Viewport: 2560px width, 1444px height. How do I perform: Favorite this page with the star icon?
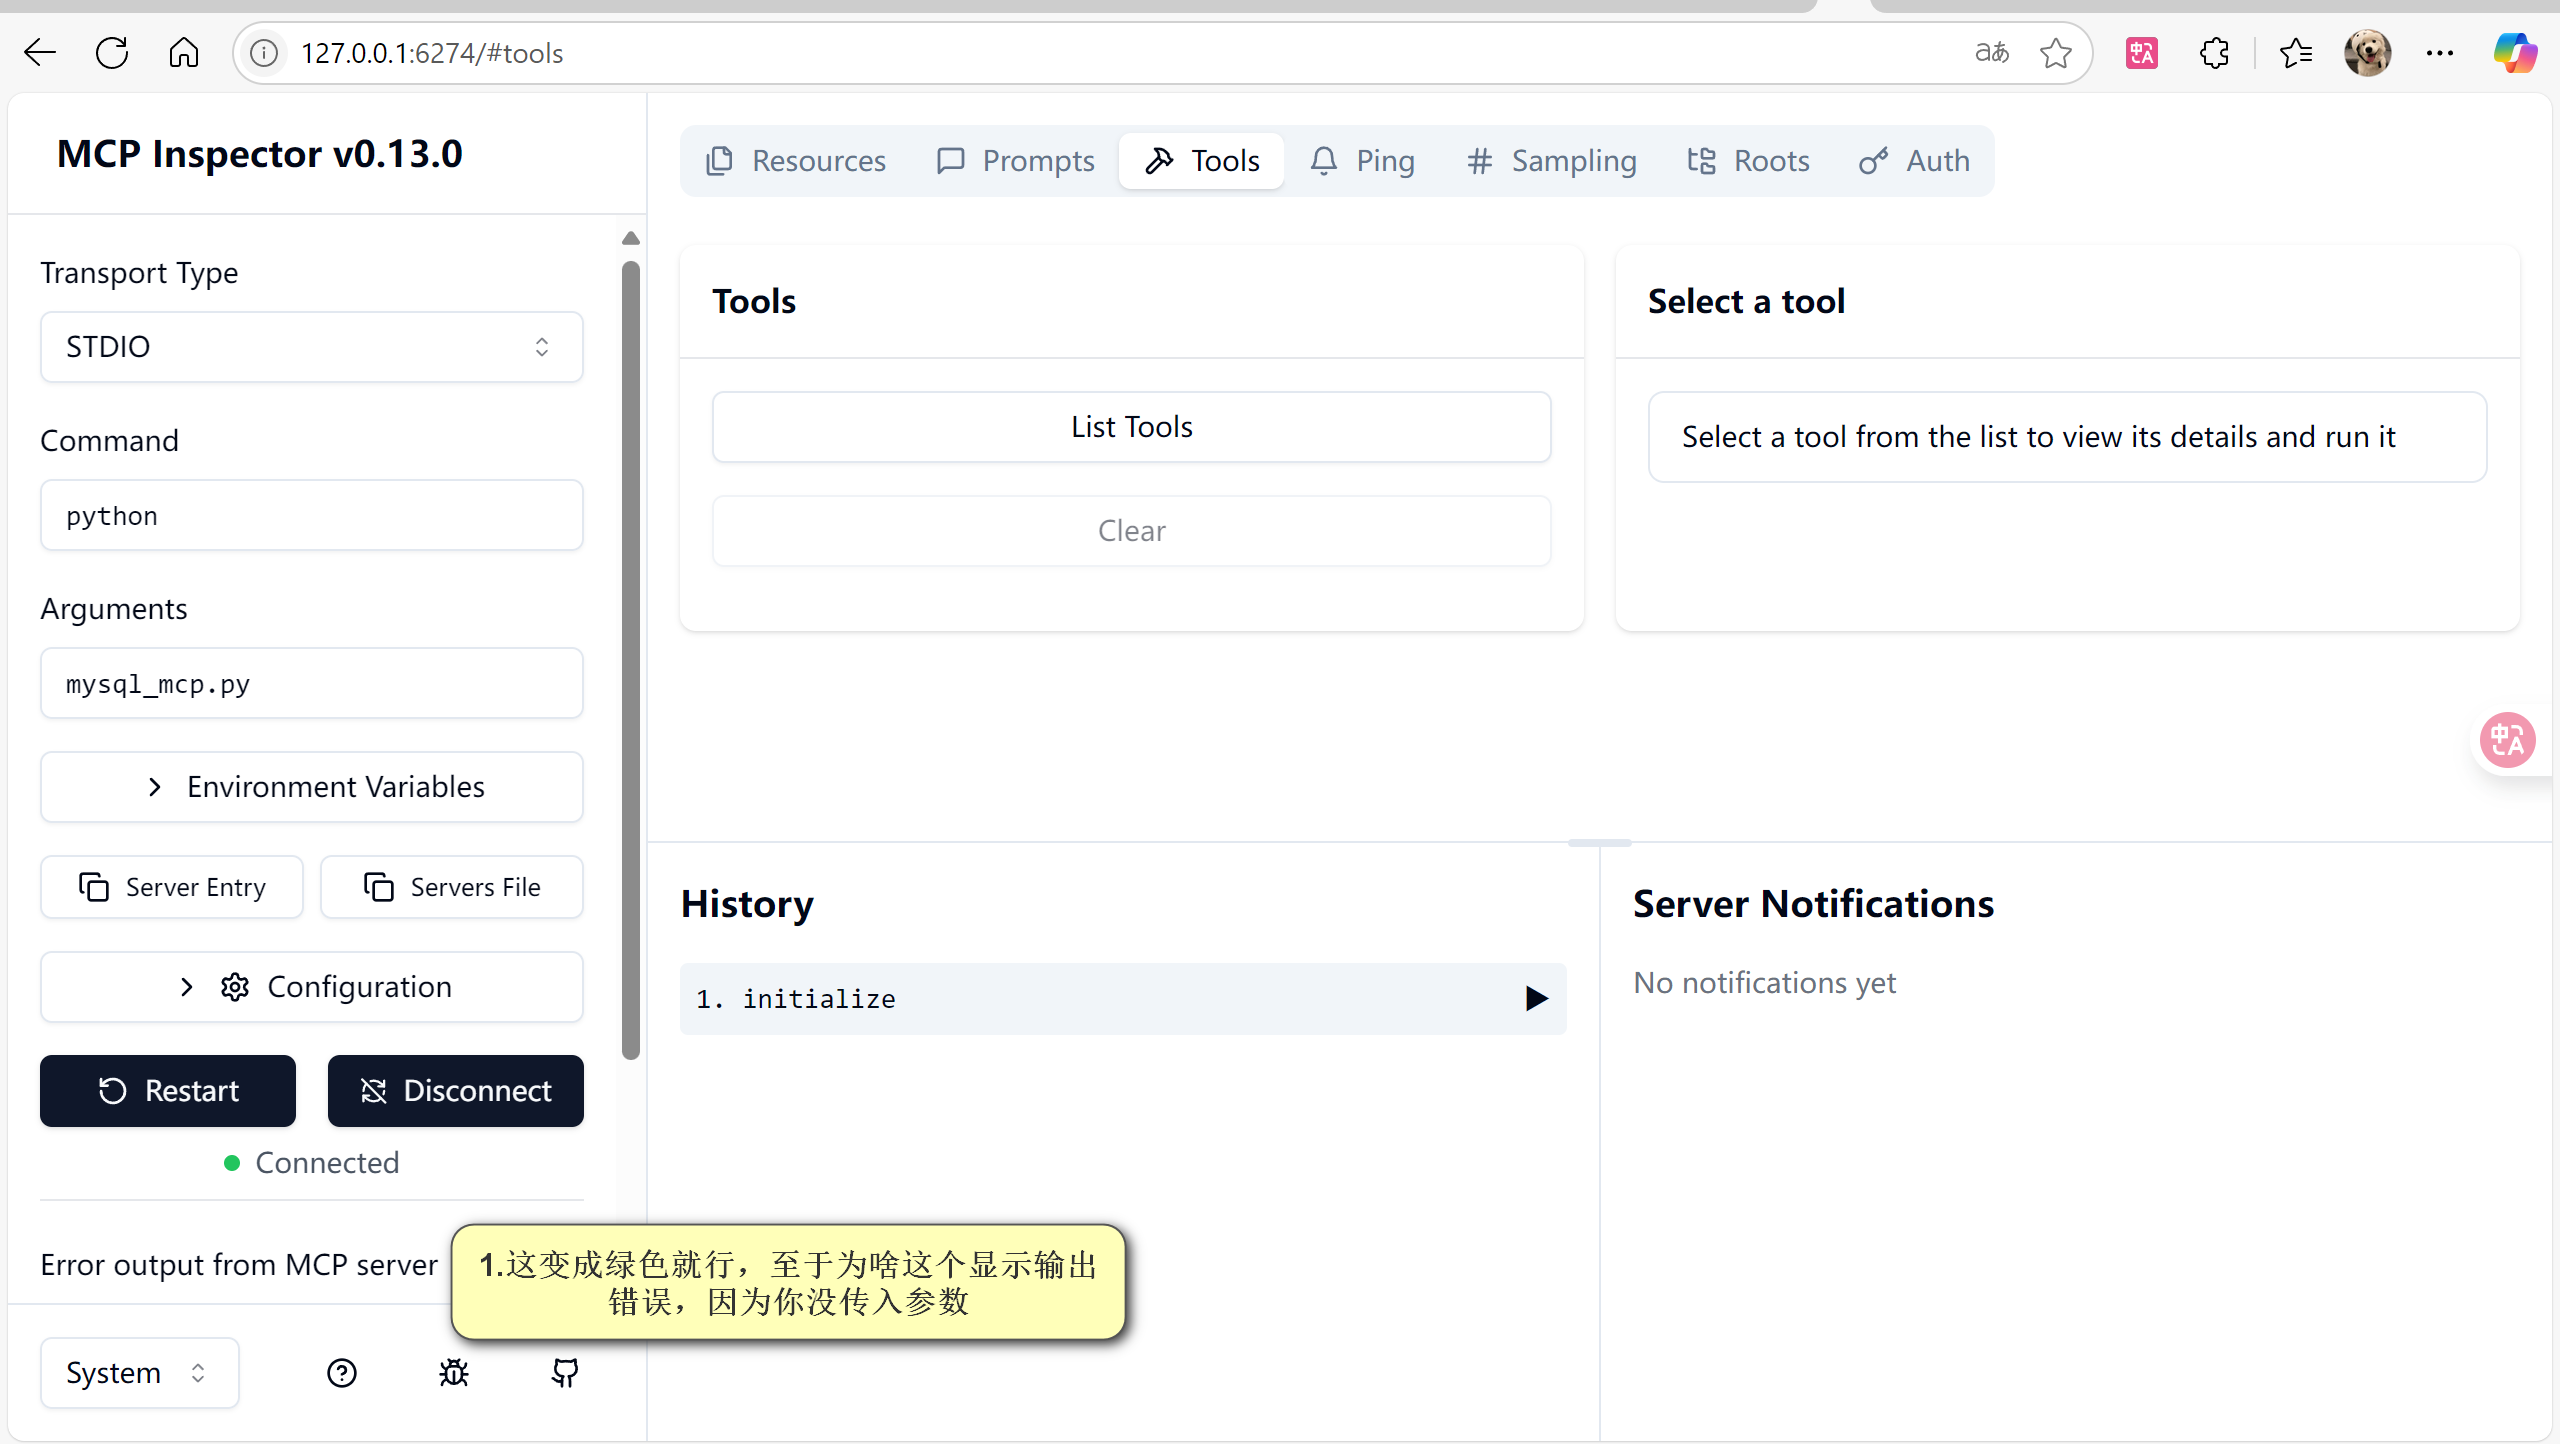pos(2056,53)
